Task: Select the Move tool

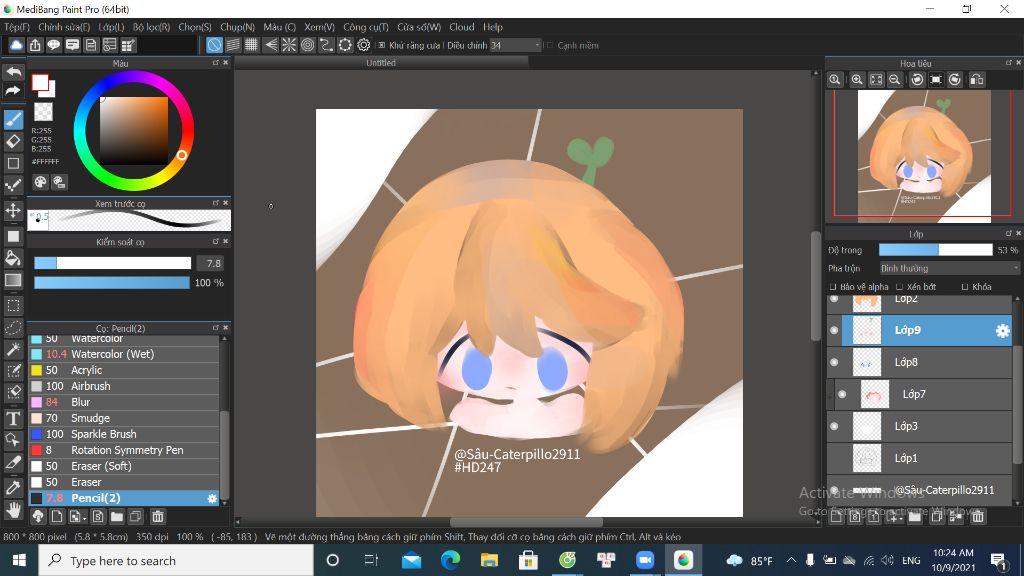Action: (x=13, y=210)
